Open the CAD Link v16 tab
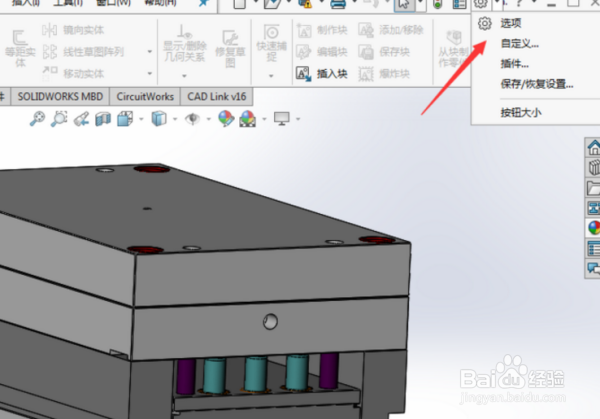The width and height of the screenshot is (600, 419). click(x=217, y=96)
